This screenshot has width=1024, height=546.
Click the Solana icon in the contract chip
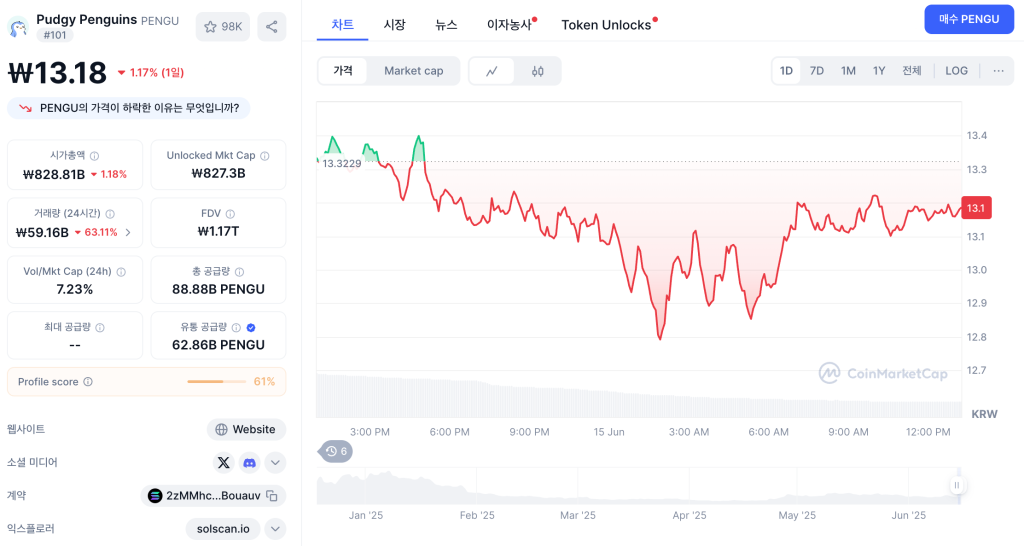[x=155, y=496]
